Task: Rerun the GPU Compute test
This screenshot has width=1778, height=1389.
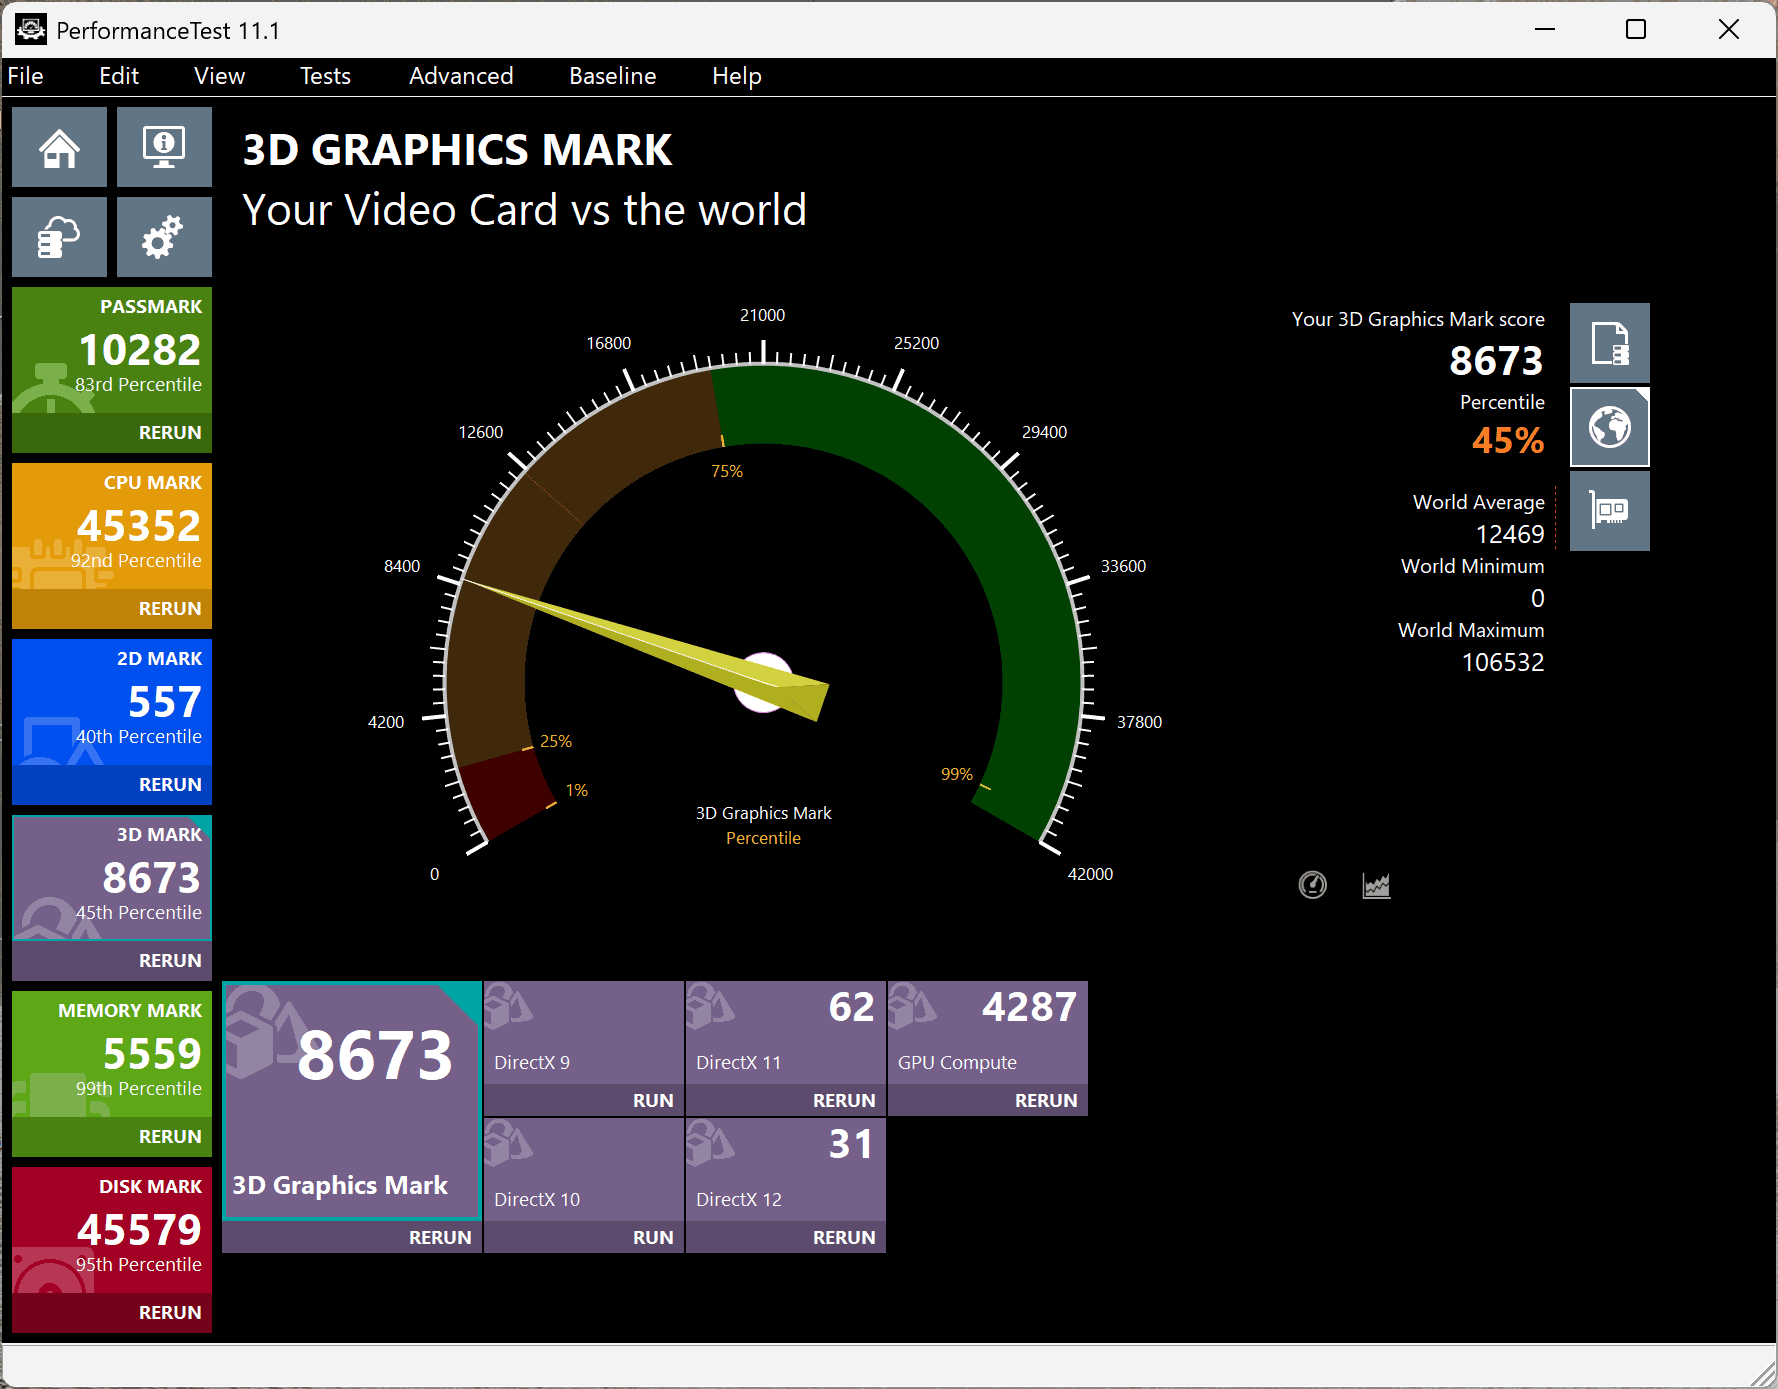Action: [x=1045, y=1100]
